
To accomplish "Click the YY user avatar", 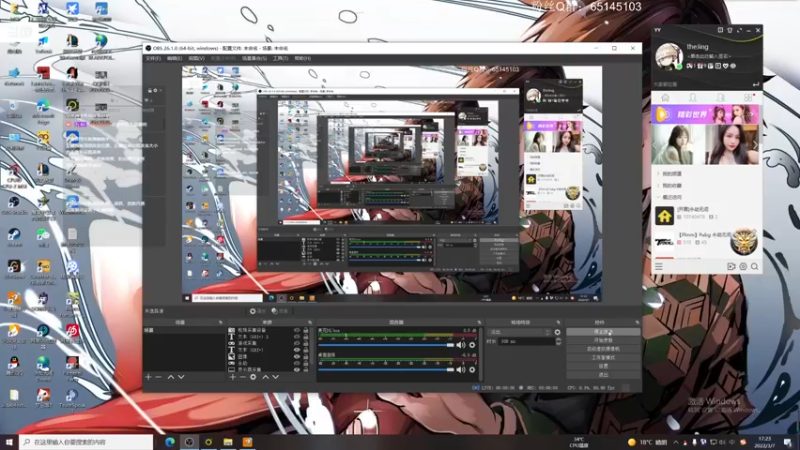I will pyautogui.click(x=669, y=56).
